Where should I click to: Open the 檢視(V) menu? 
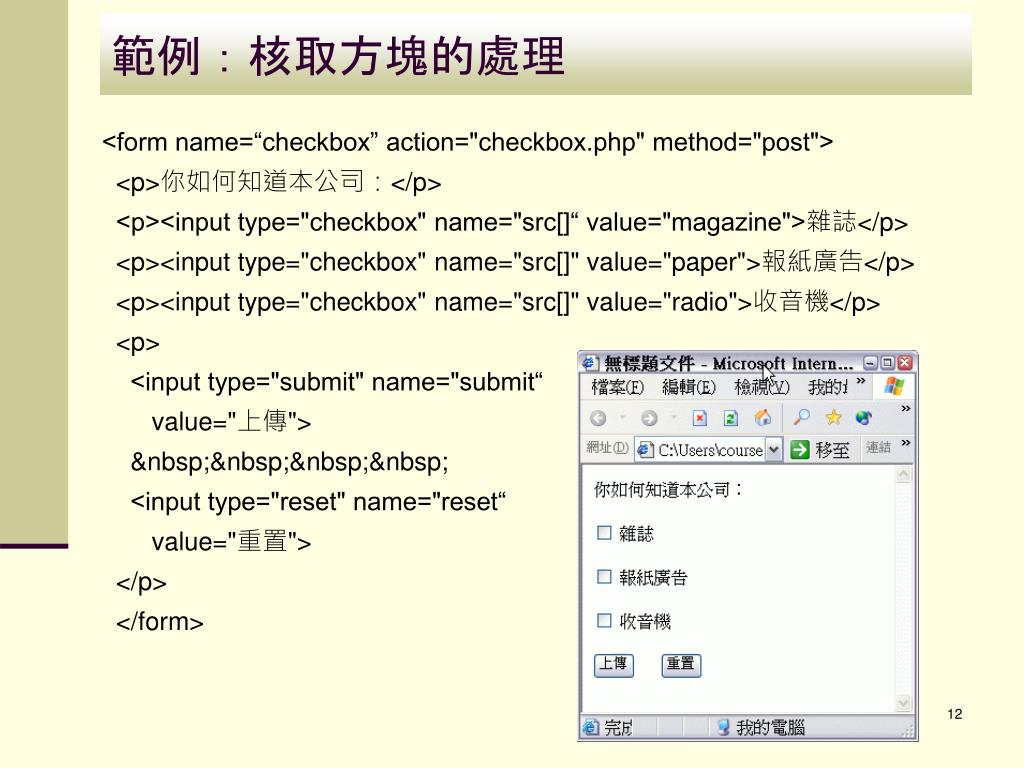[x=762, y=387]
